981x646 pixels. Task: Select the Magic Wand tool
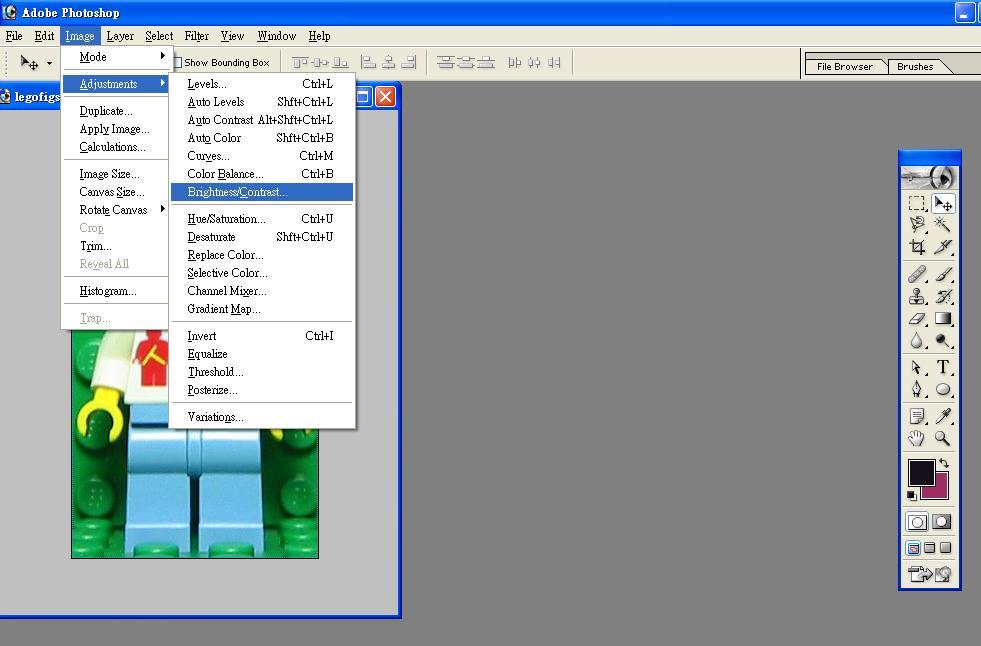pyautogui.click(x=943, y=225)
